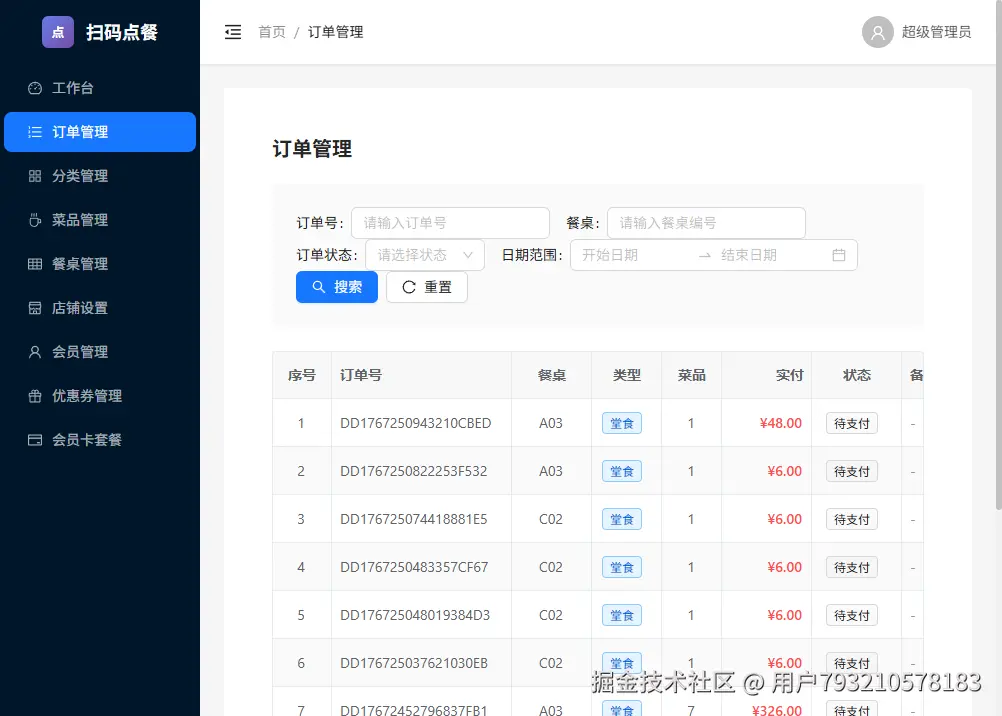Click the calendar icon in date range picker
Screen dimensions: 1002x716
[838, 255]
